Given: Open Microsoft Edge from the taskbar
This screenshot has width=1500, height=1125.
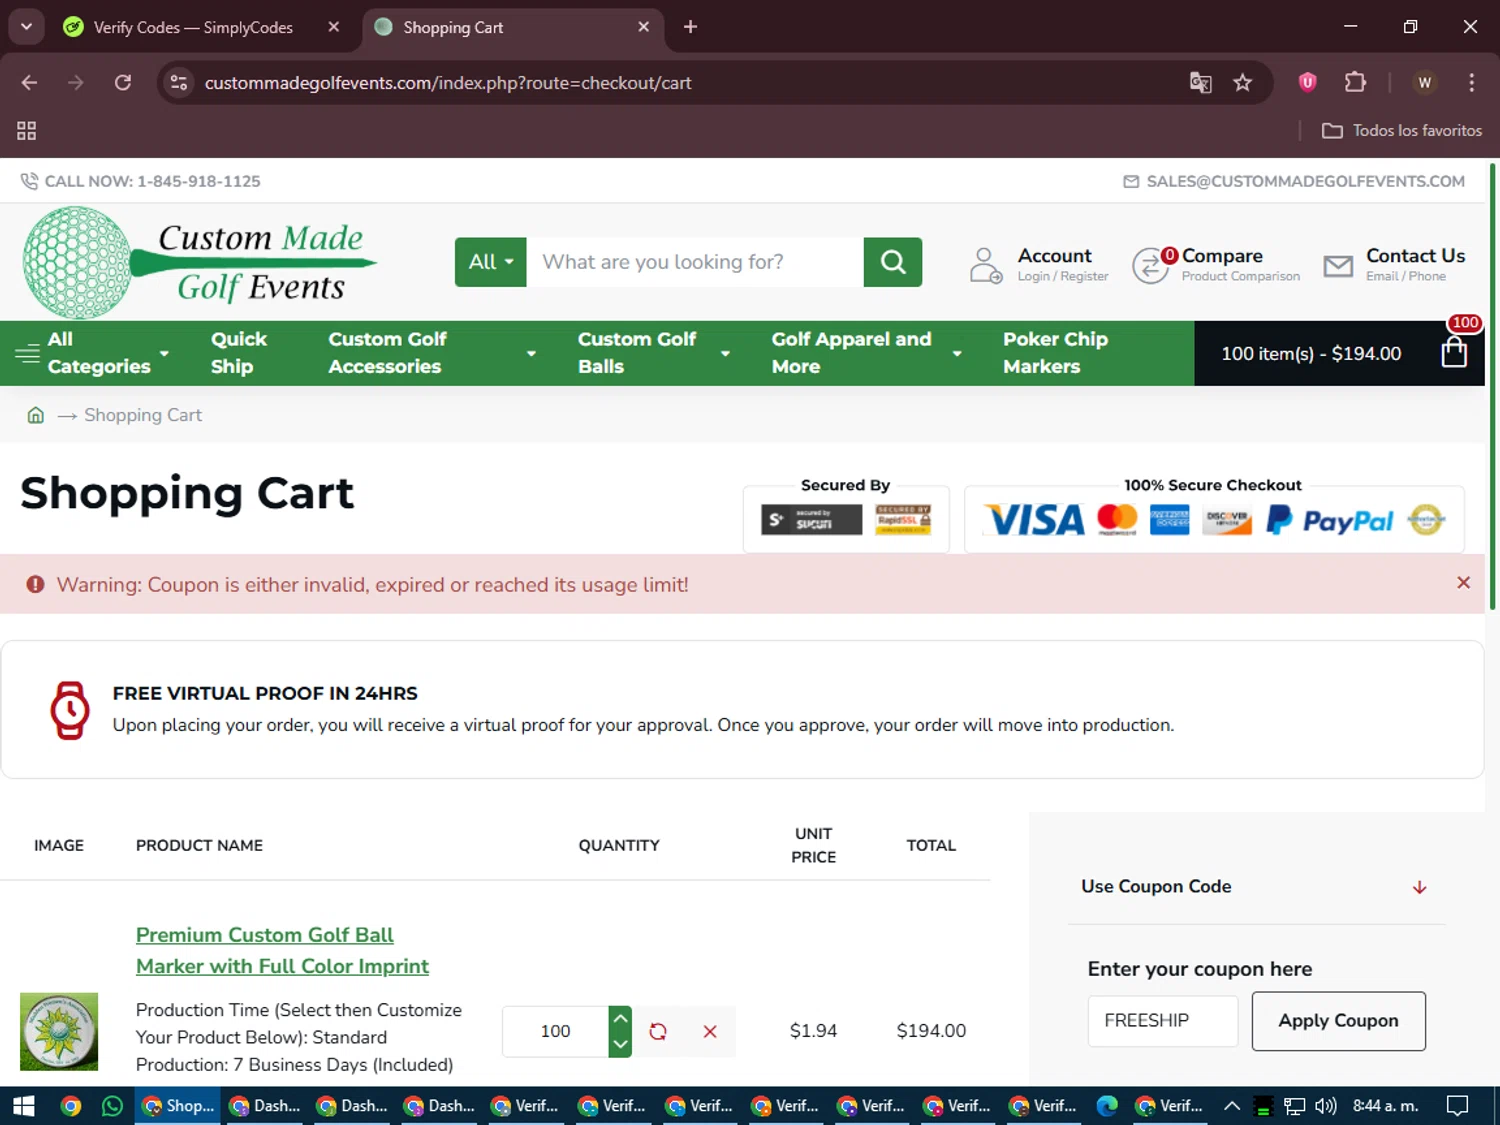Looking at the screenshot, I should point(1107,1106).
